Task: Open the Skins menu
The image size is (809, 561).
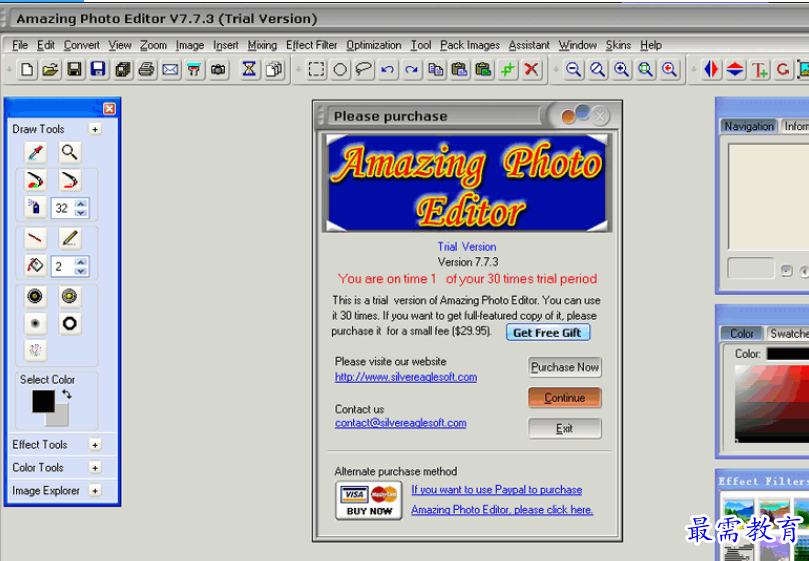Action: [618, 45]
